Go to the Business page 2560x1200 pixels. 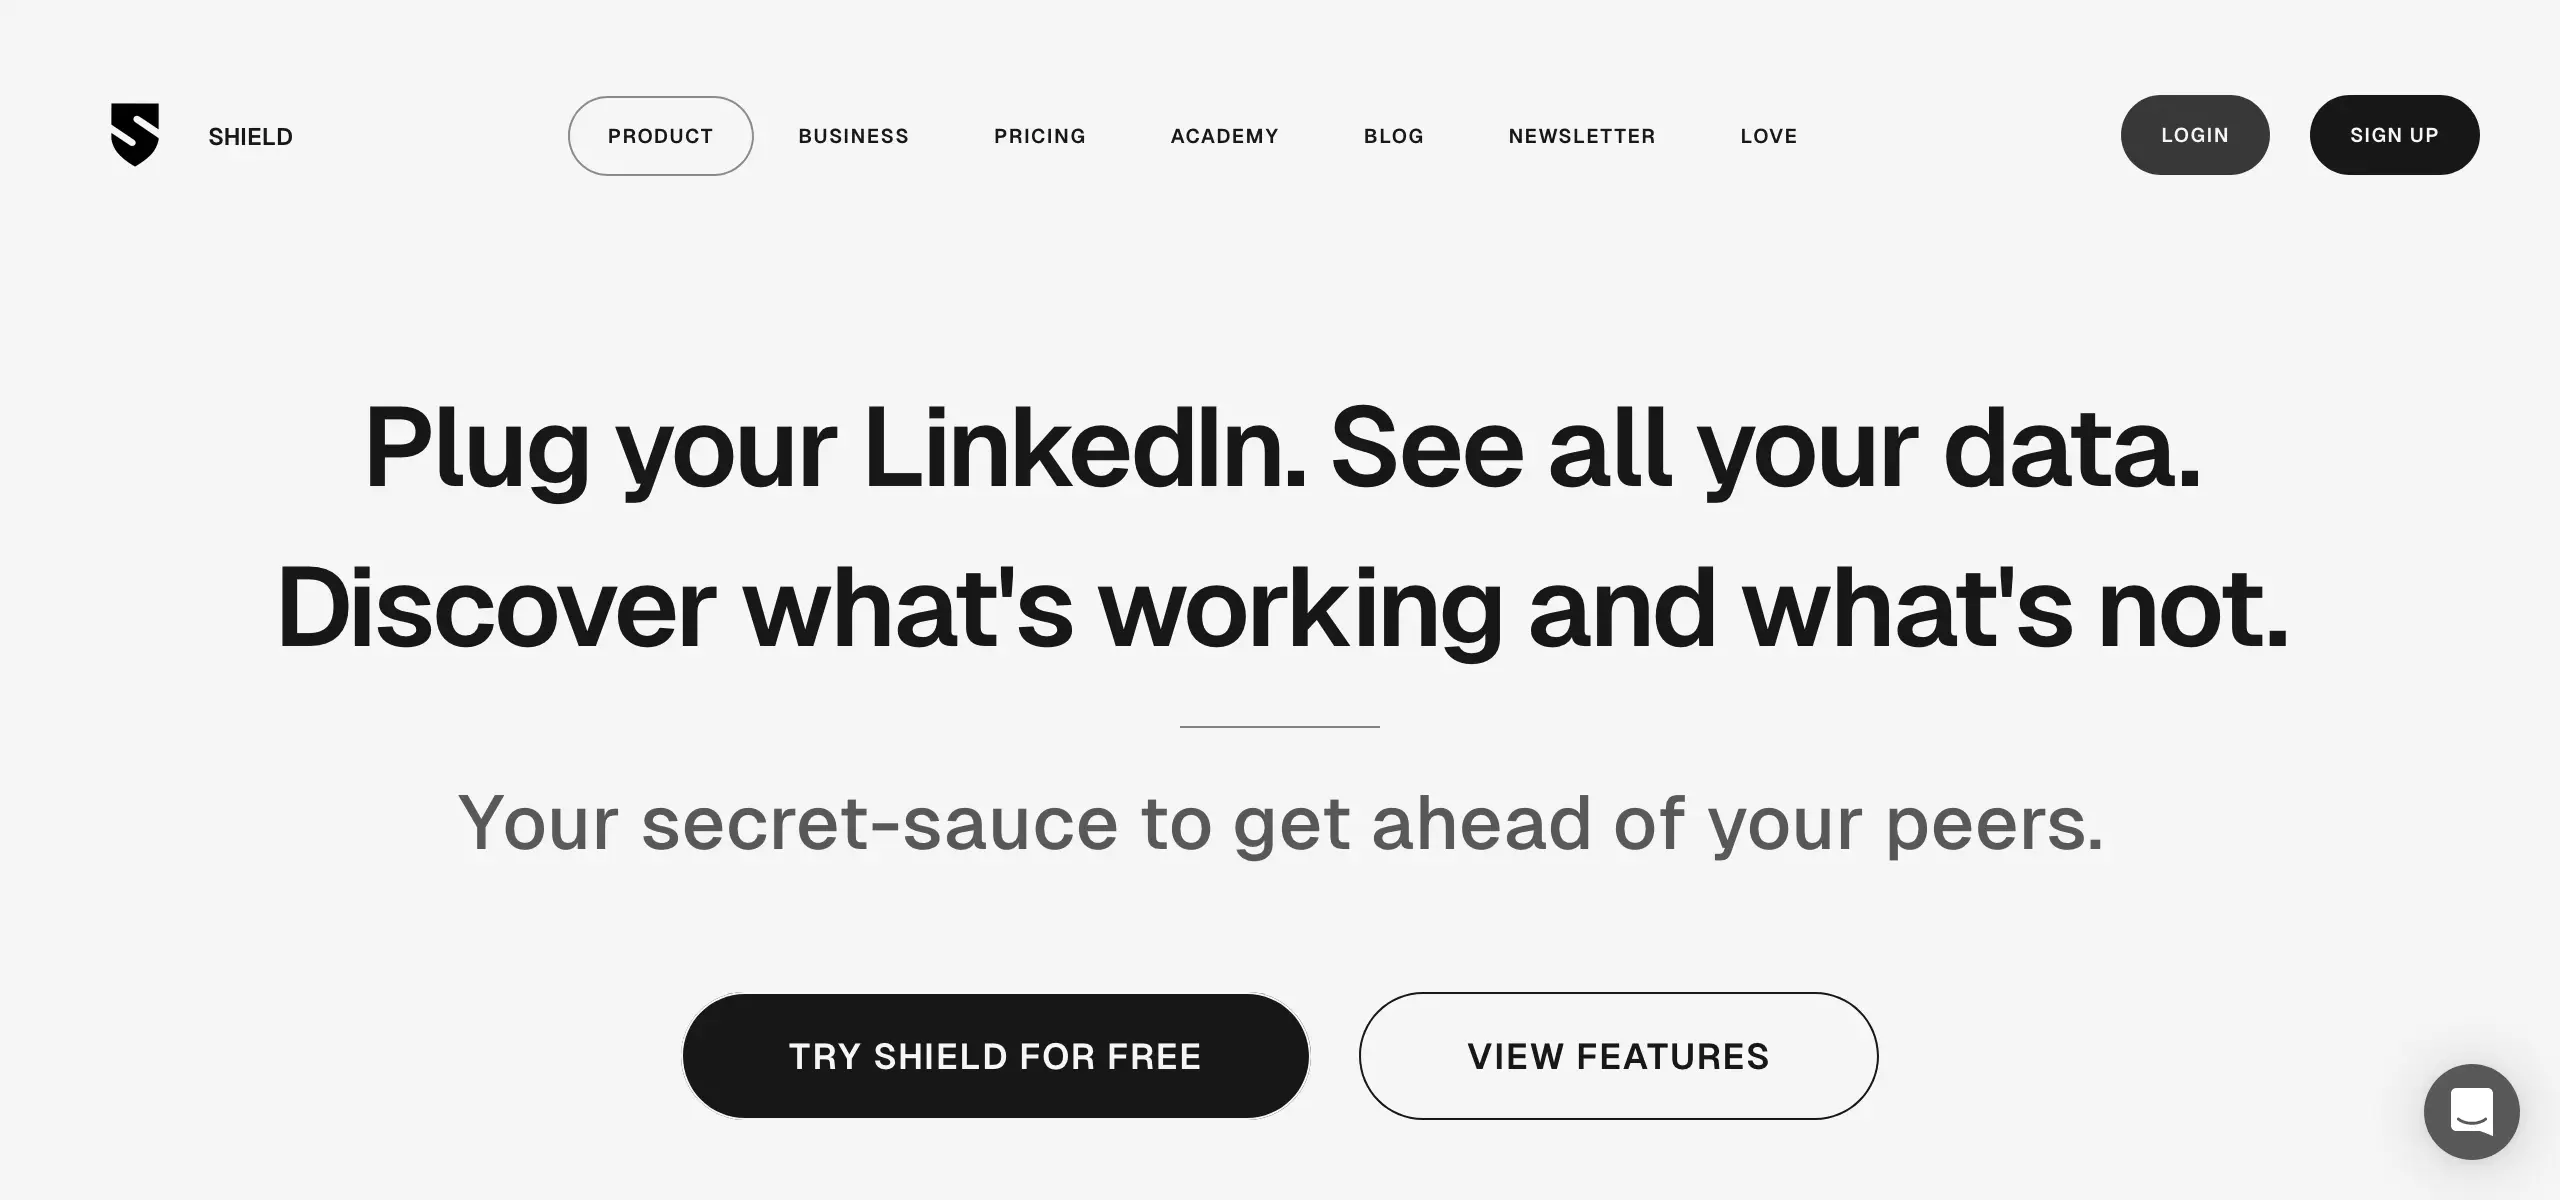tap(853, 136)
